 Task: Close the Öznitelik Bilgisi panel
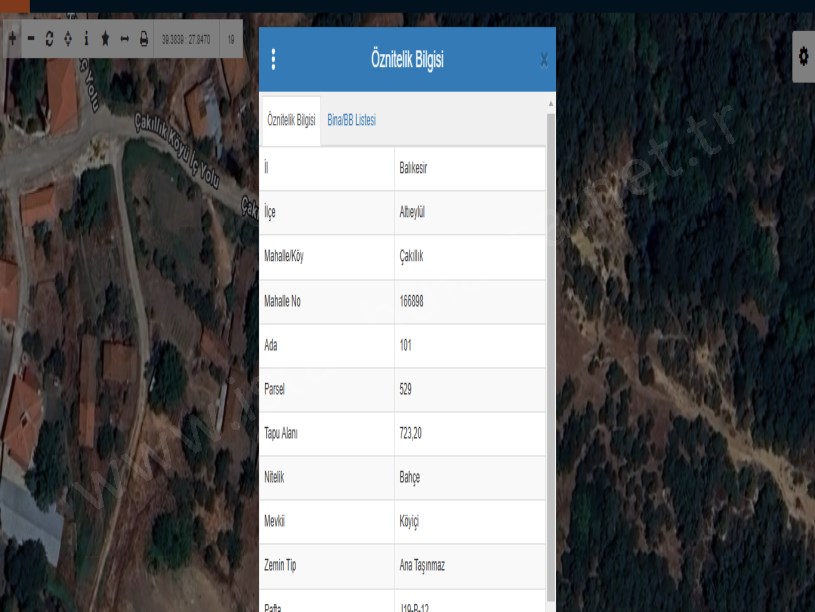543,61
